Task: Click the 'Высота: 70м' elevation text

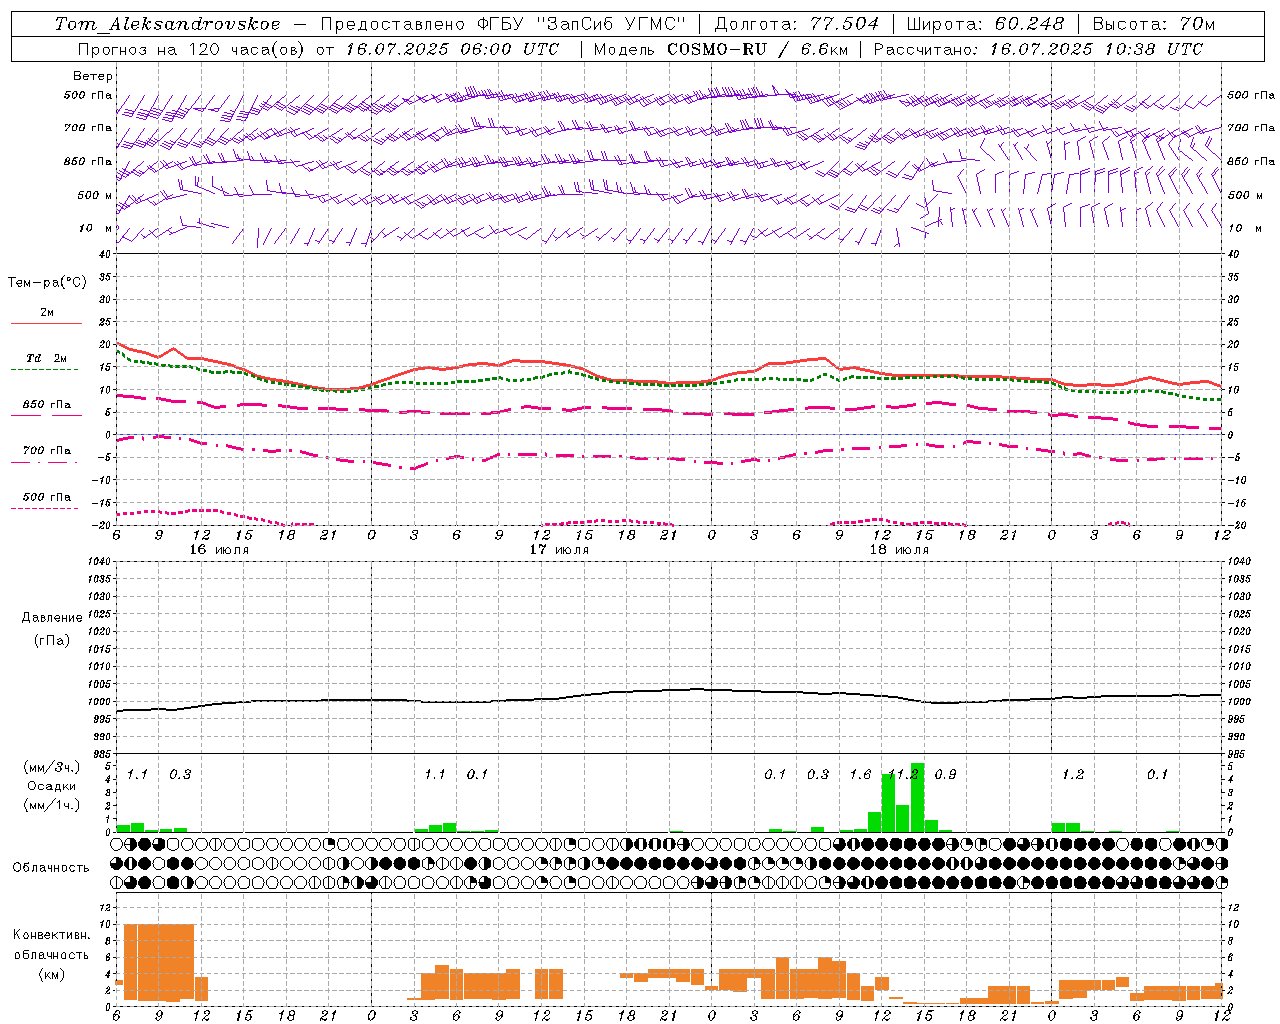Action: point(1154,24)
